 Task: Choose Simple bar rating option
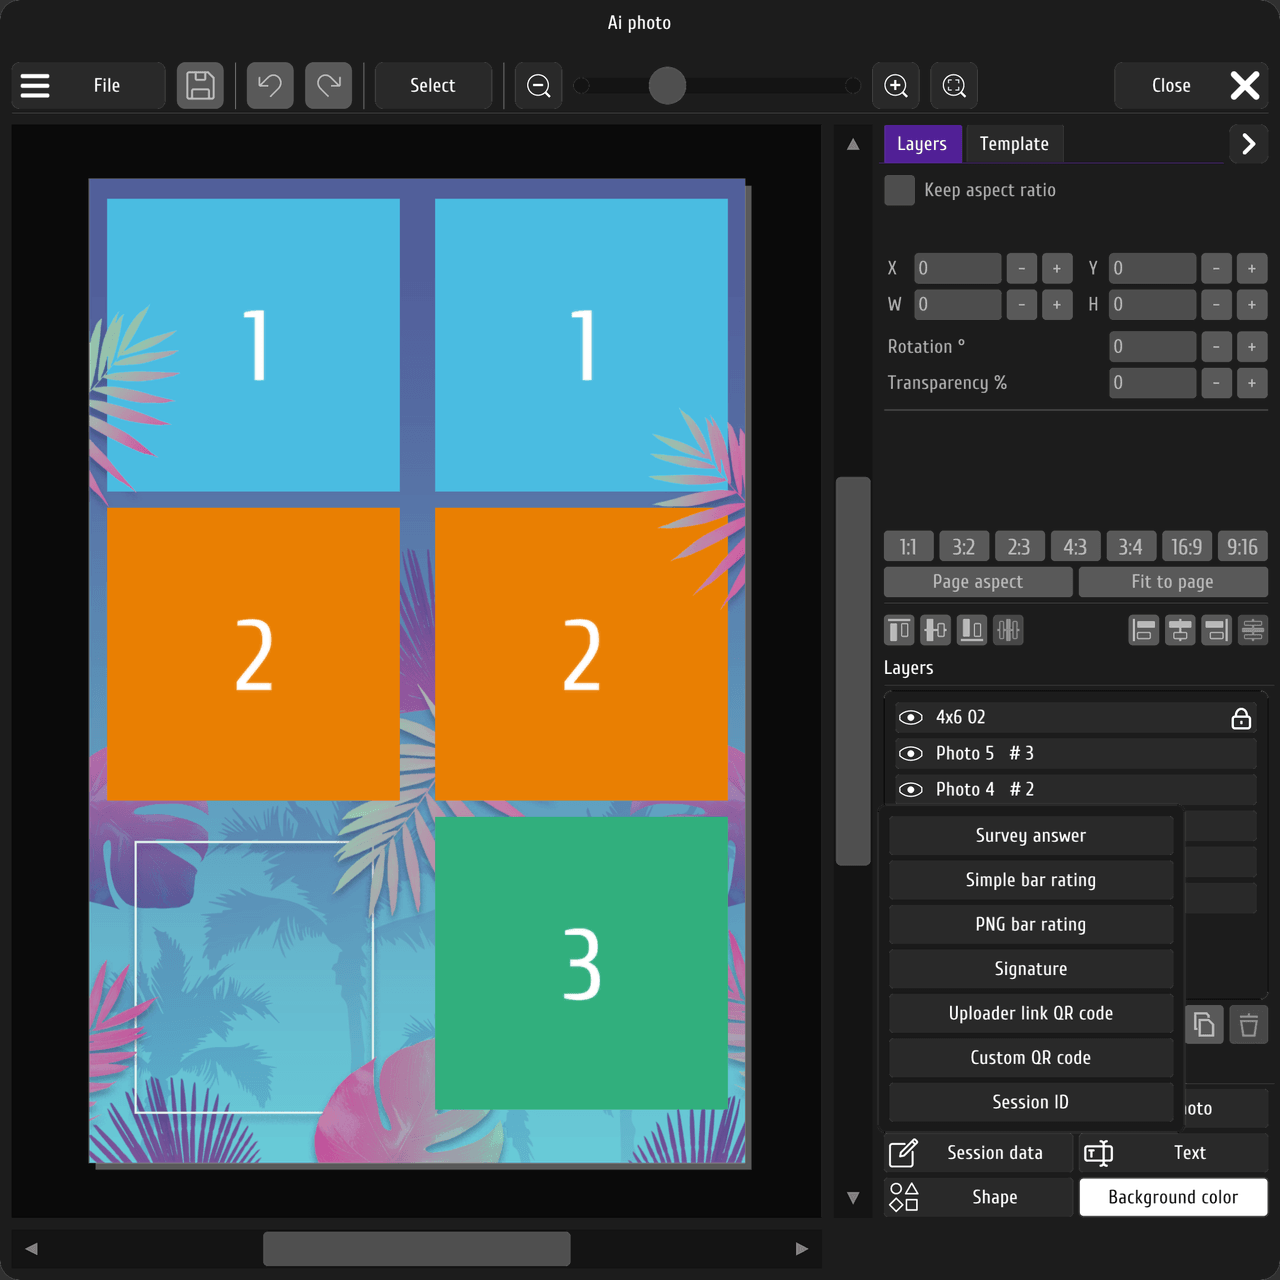click(1031, 880)
